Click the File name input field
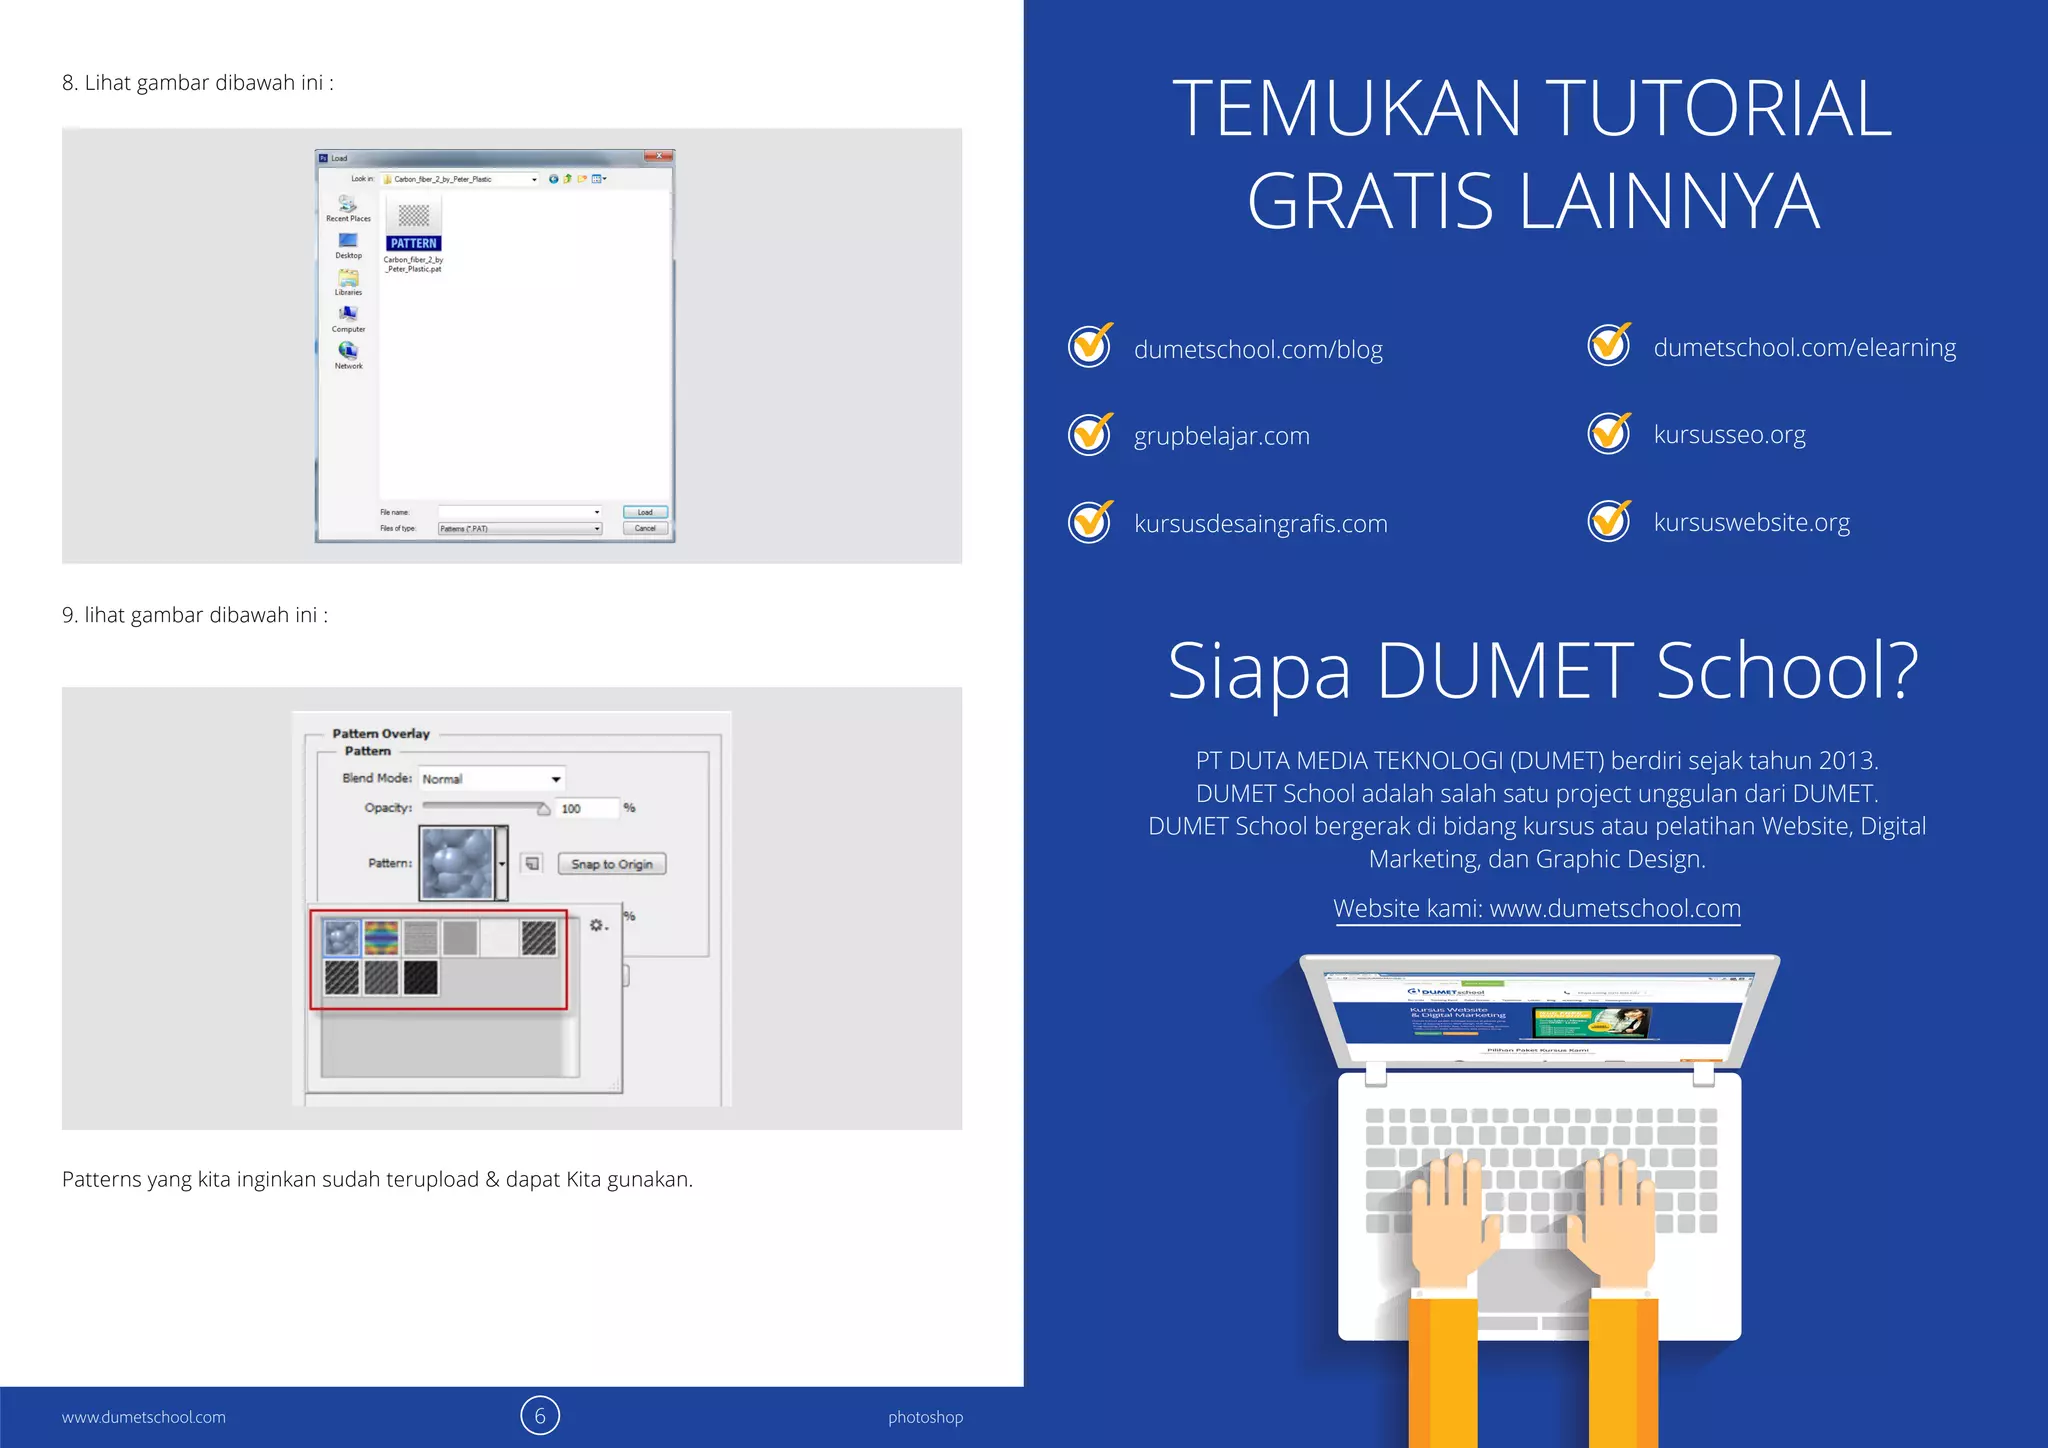 point(520,512)
